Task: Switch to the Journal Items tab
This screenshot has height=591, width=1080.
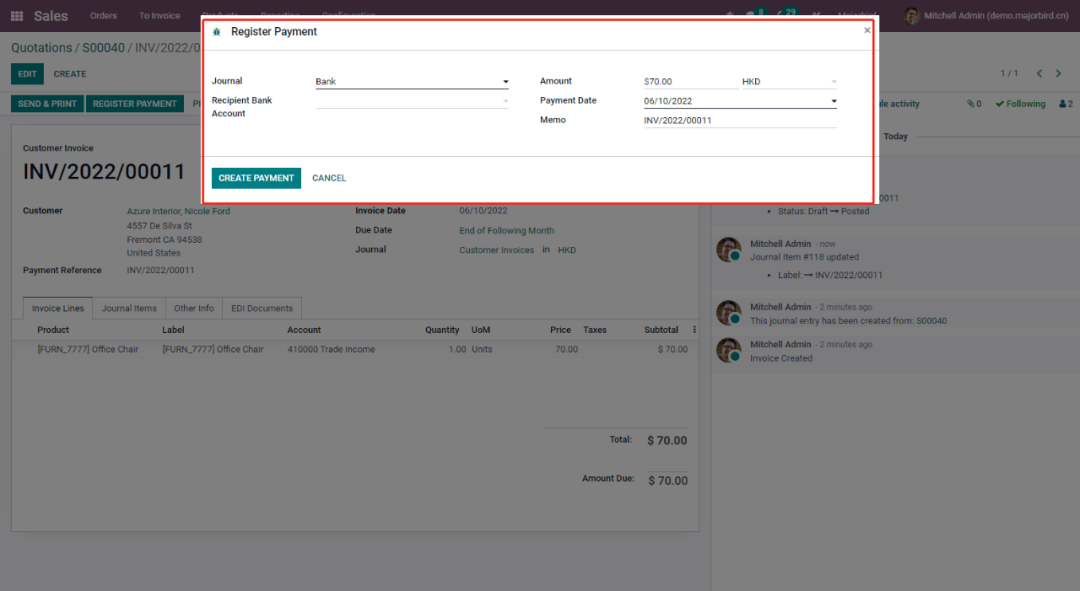Action: coord(129,308)
